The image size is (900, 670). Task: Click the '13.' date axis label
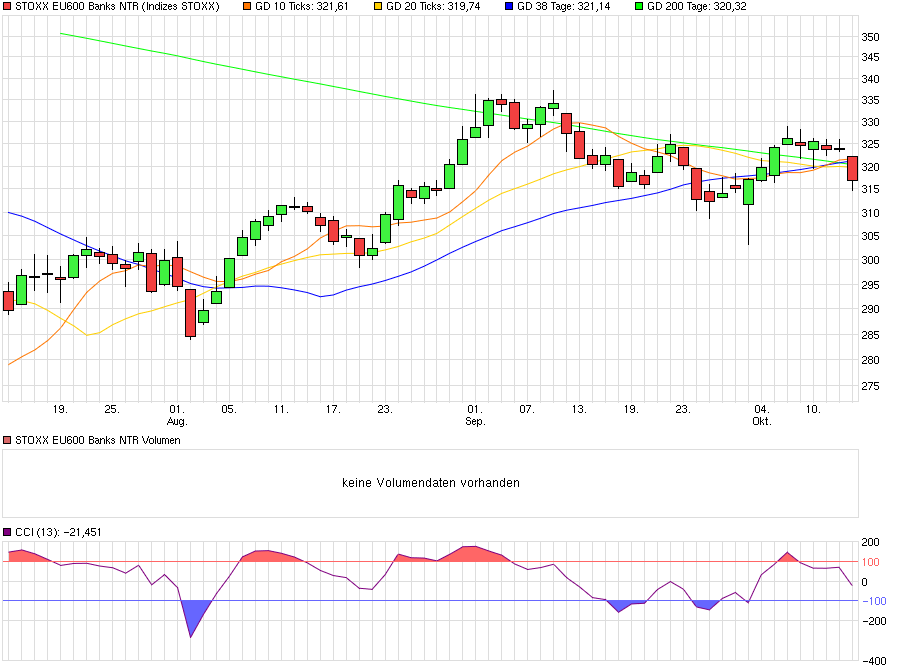tap(579, 409)
